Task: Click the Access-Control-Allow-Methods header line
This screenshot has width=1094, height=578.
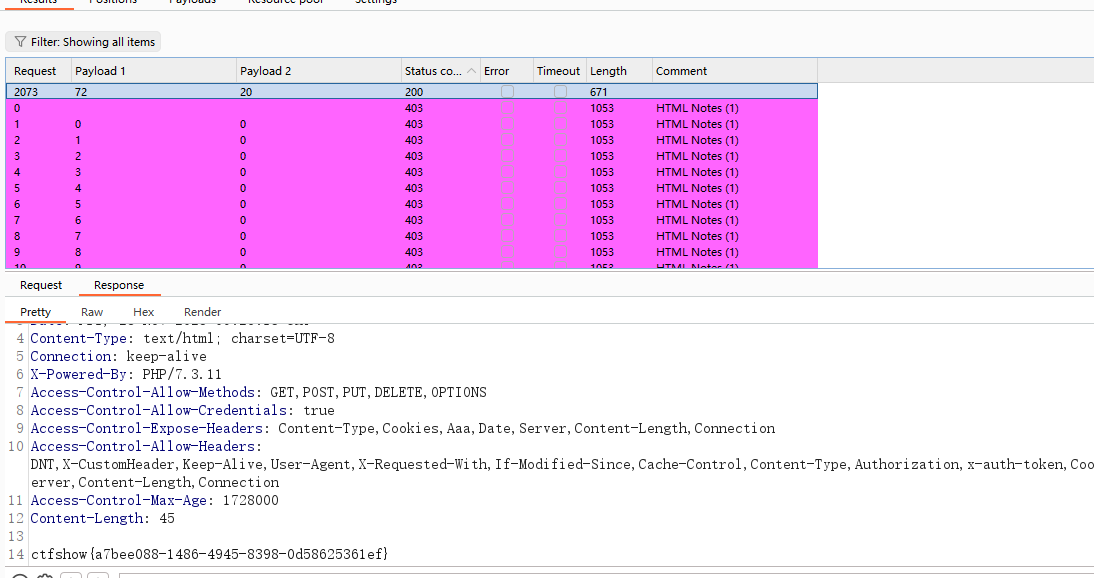Action: tap(259, 392)
